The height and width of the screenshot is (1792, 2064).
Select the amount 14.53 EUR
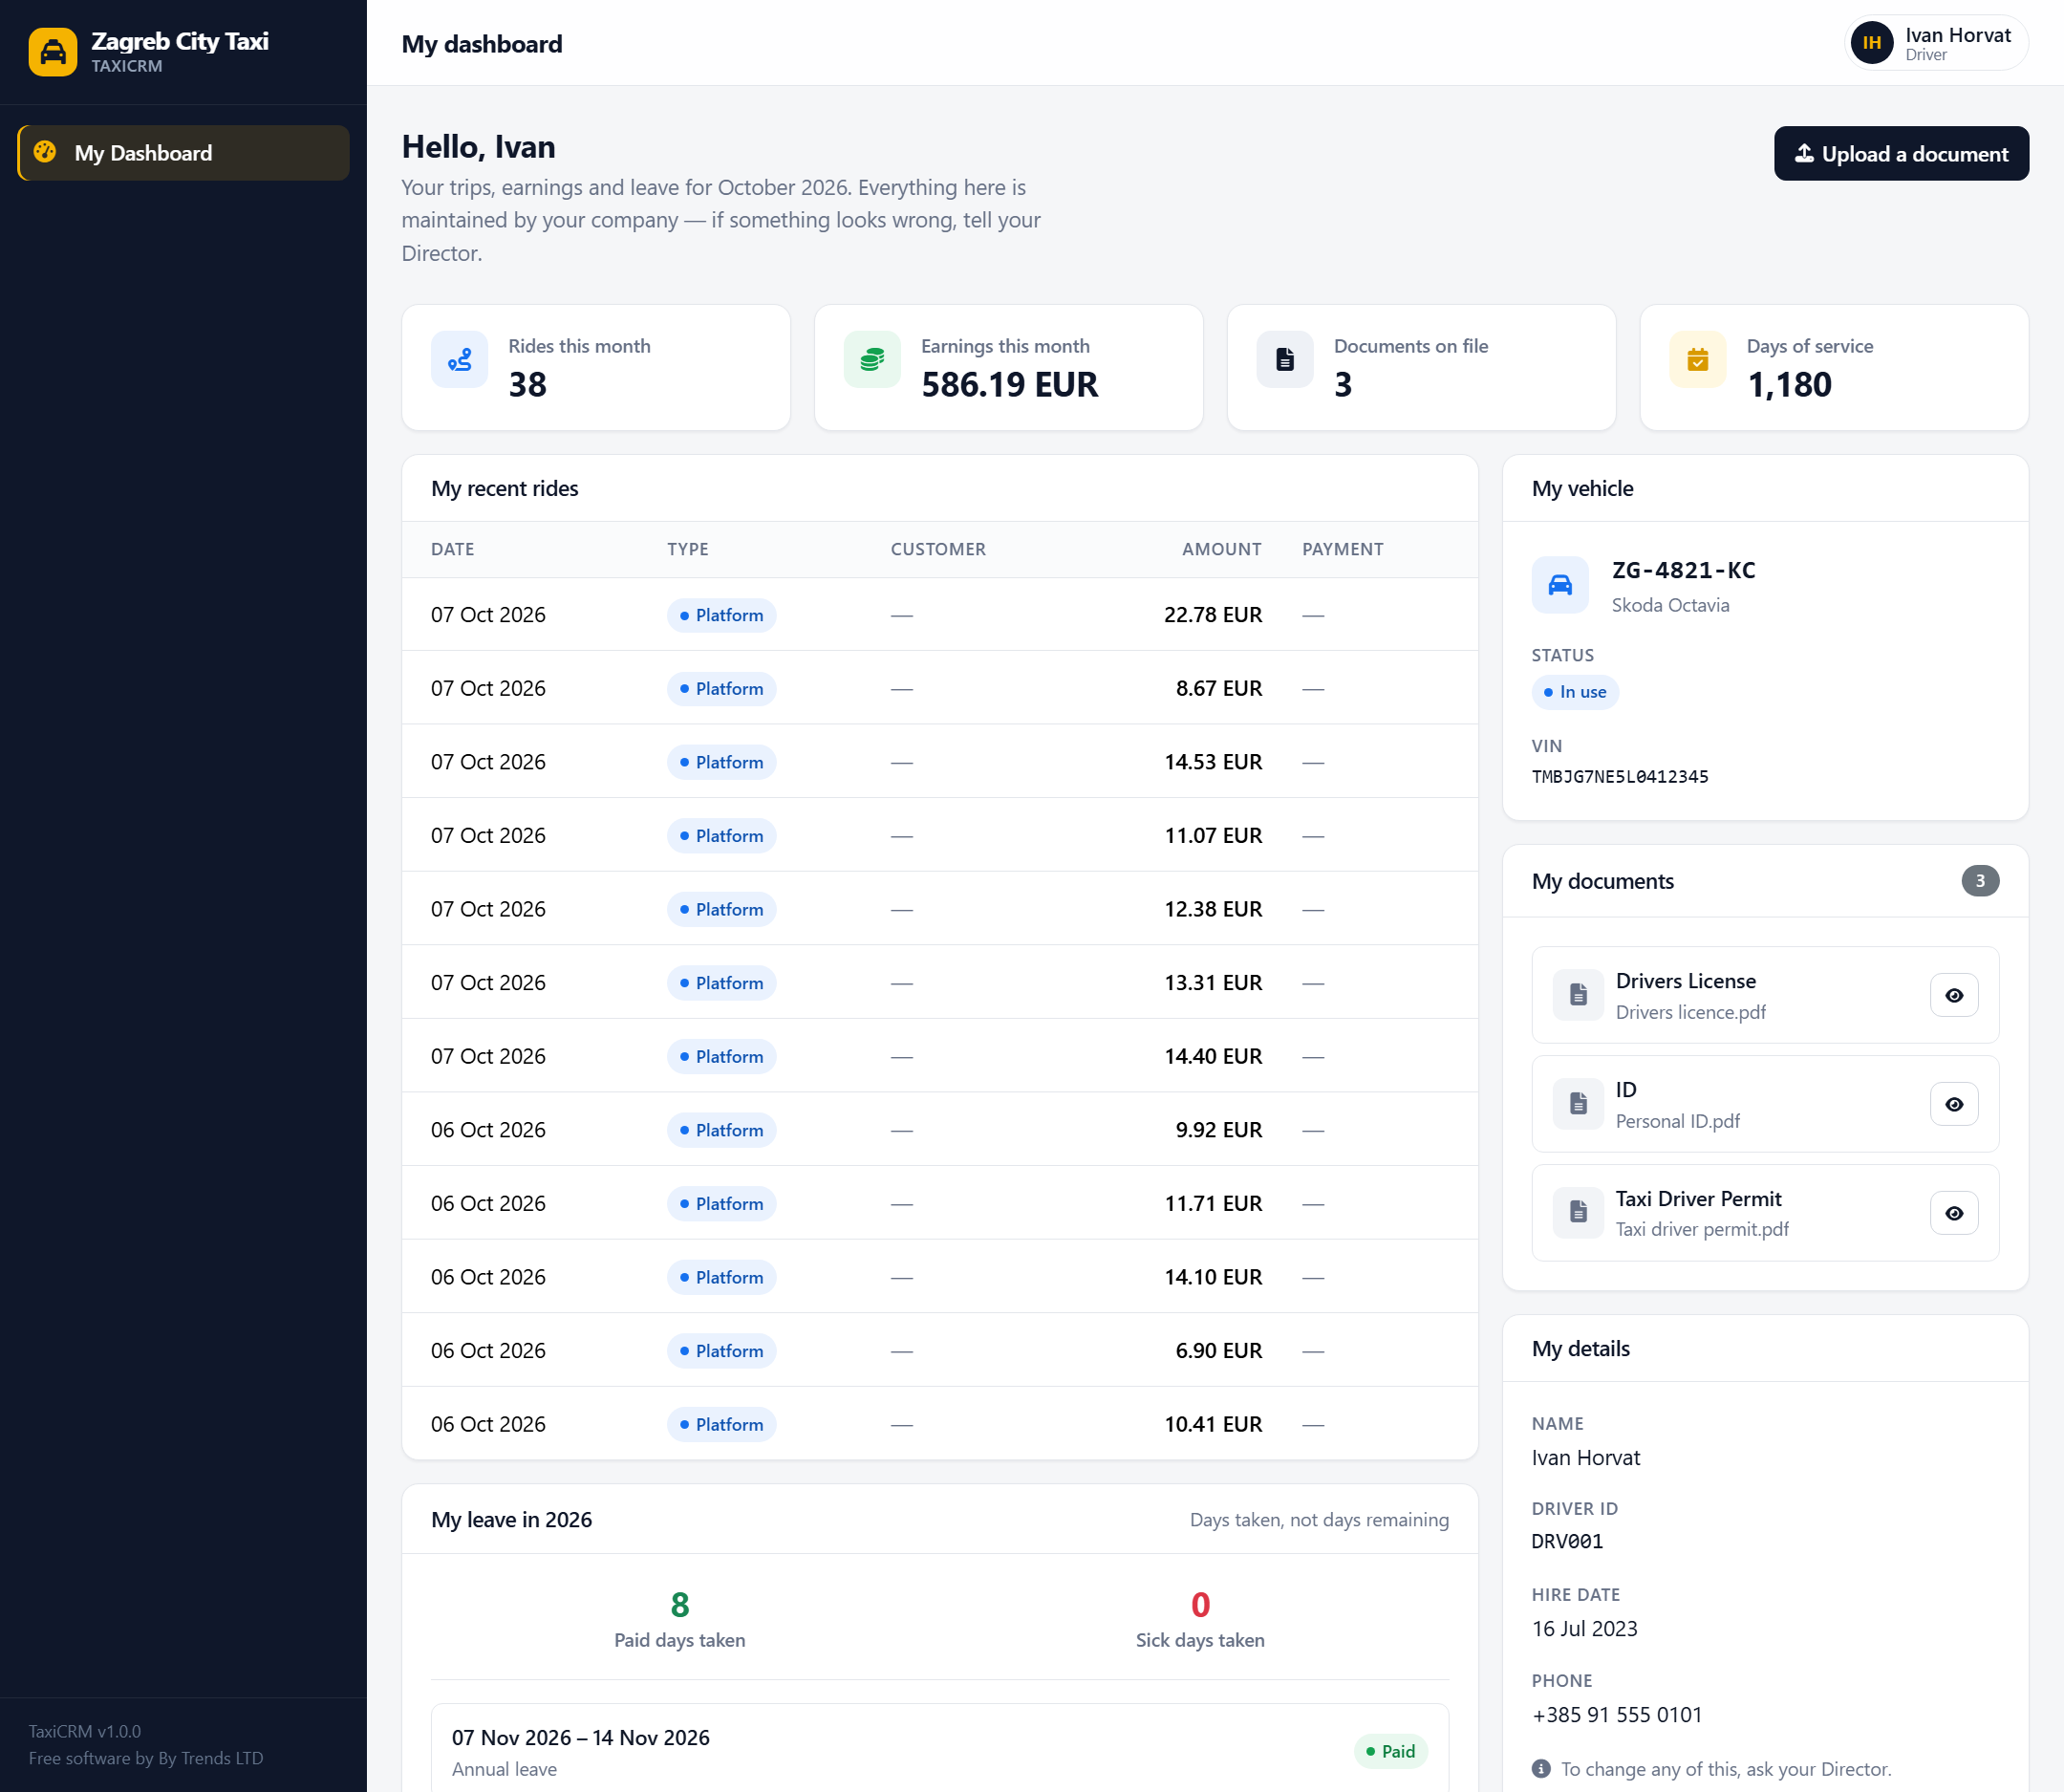(1213, 762)
